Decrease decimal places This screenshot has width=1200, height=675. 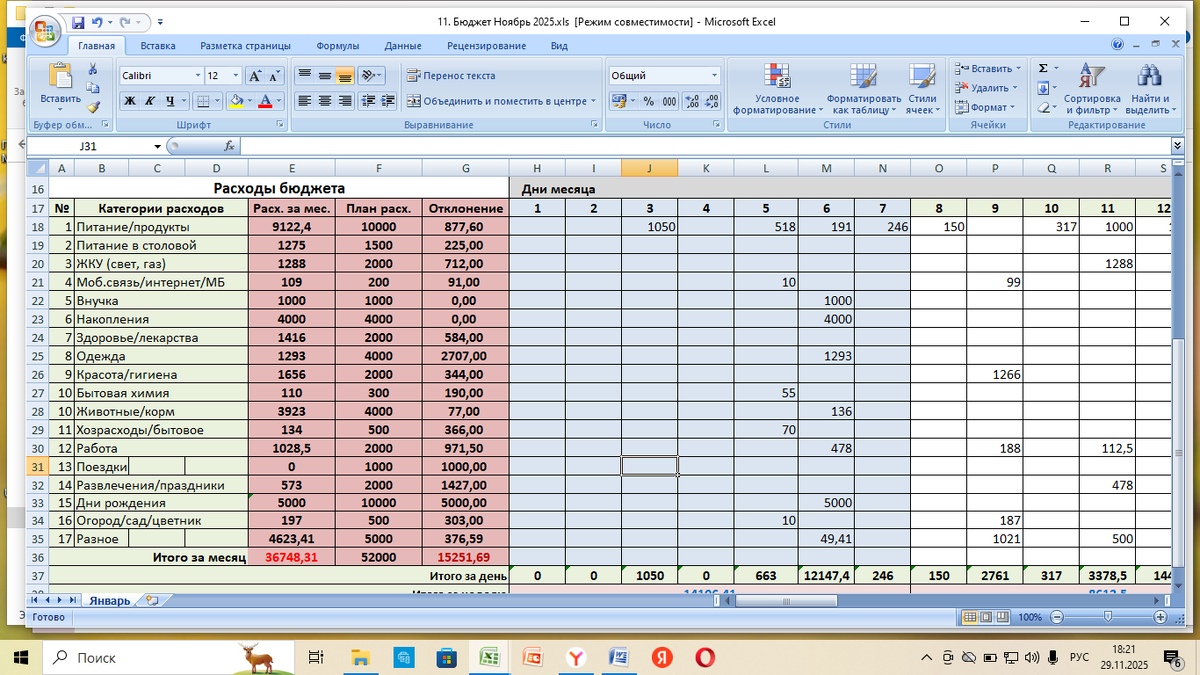point(712,101)
